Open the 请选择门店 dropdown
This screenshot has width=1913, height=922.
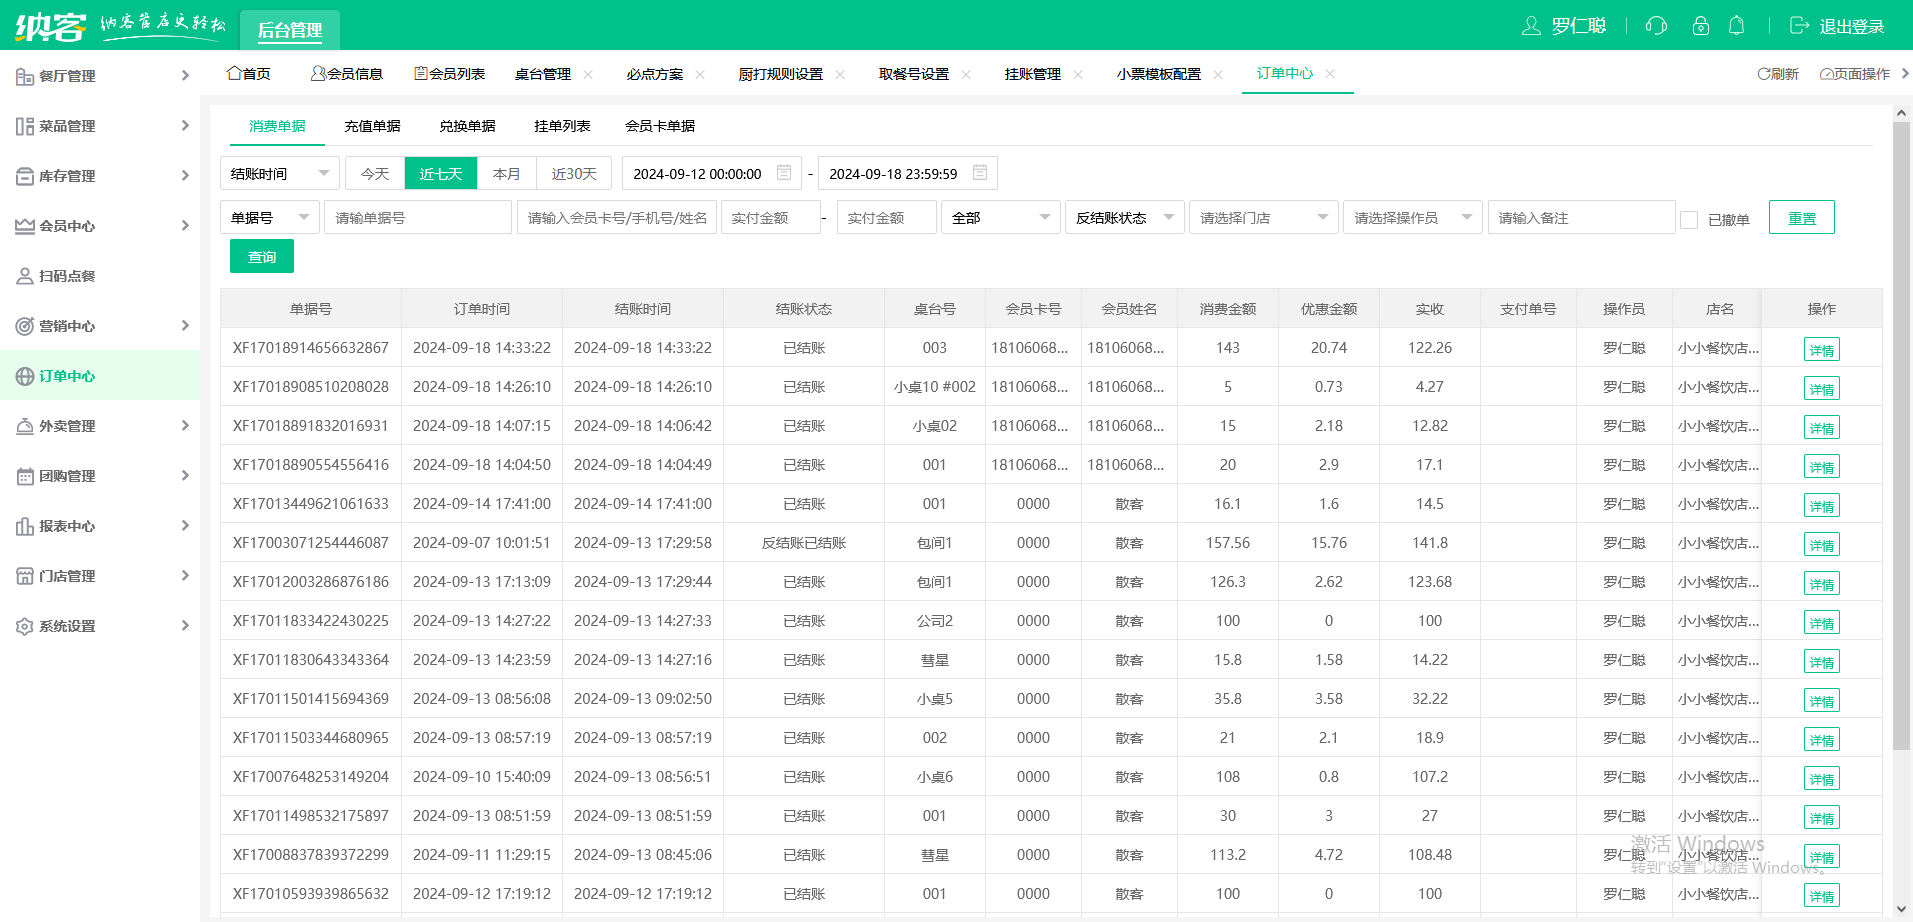[1263, 217]
